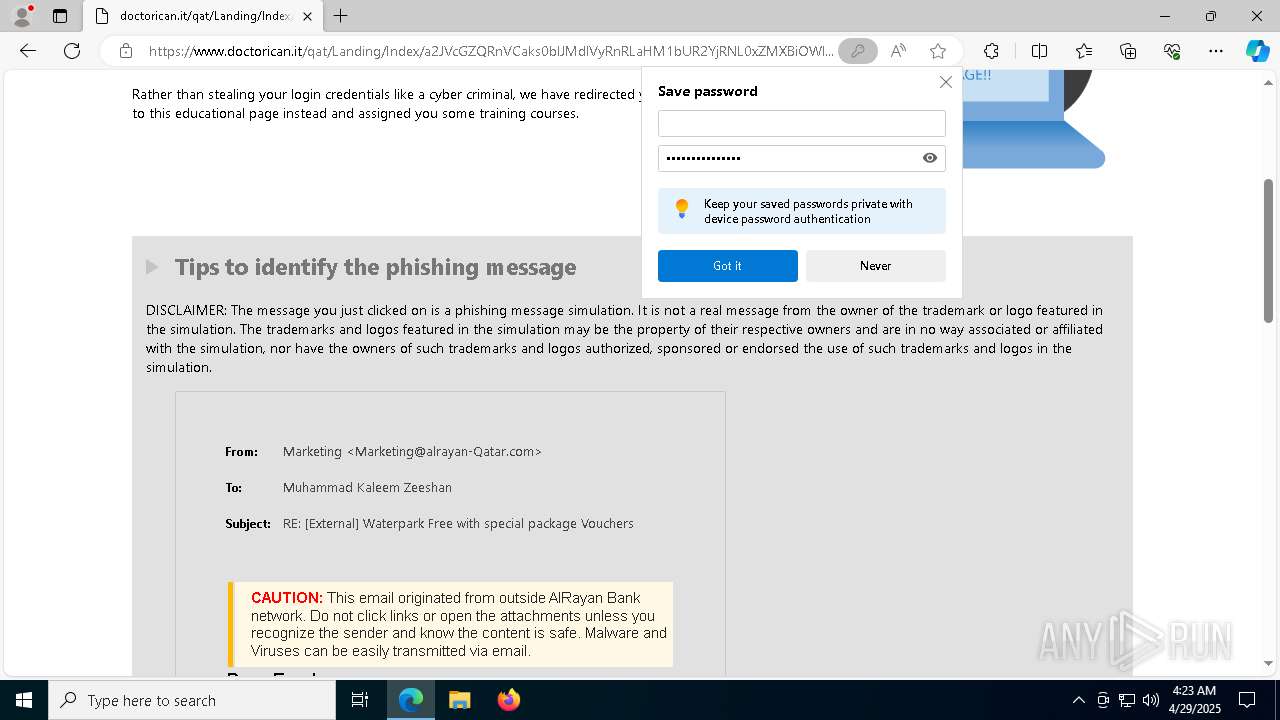Click the taskbar search box
The width and height of the screenshot is (1280, 720).
coord(192,700)
